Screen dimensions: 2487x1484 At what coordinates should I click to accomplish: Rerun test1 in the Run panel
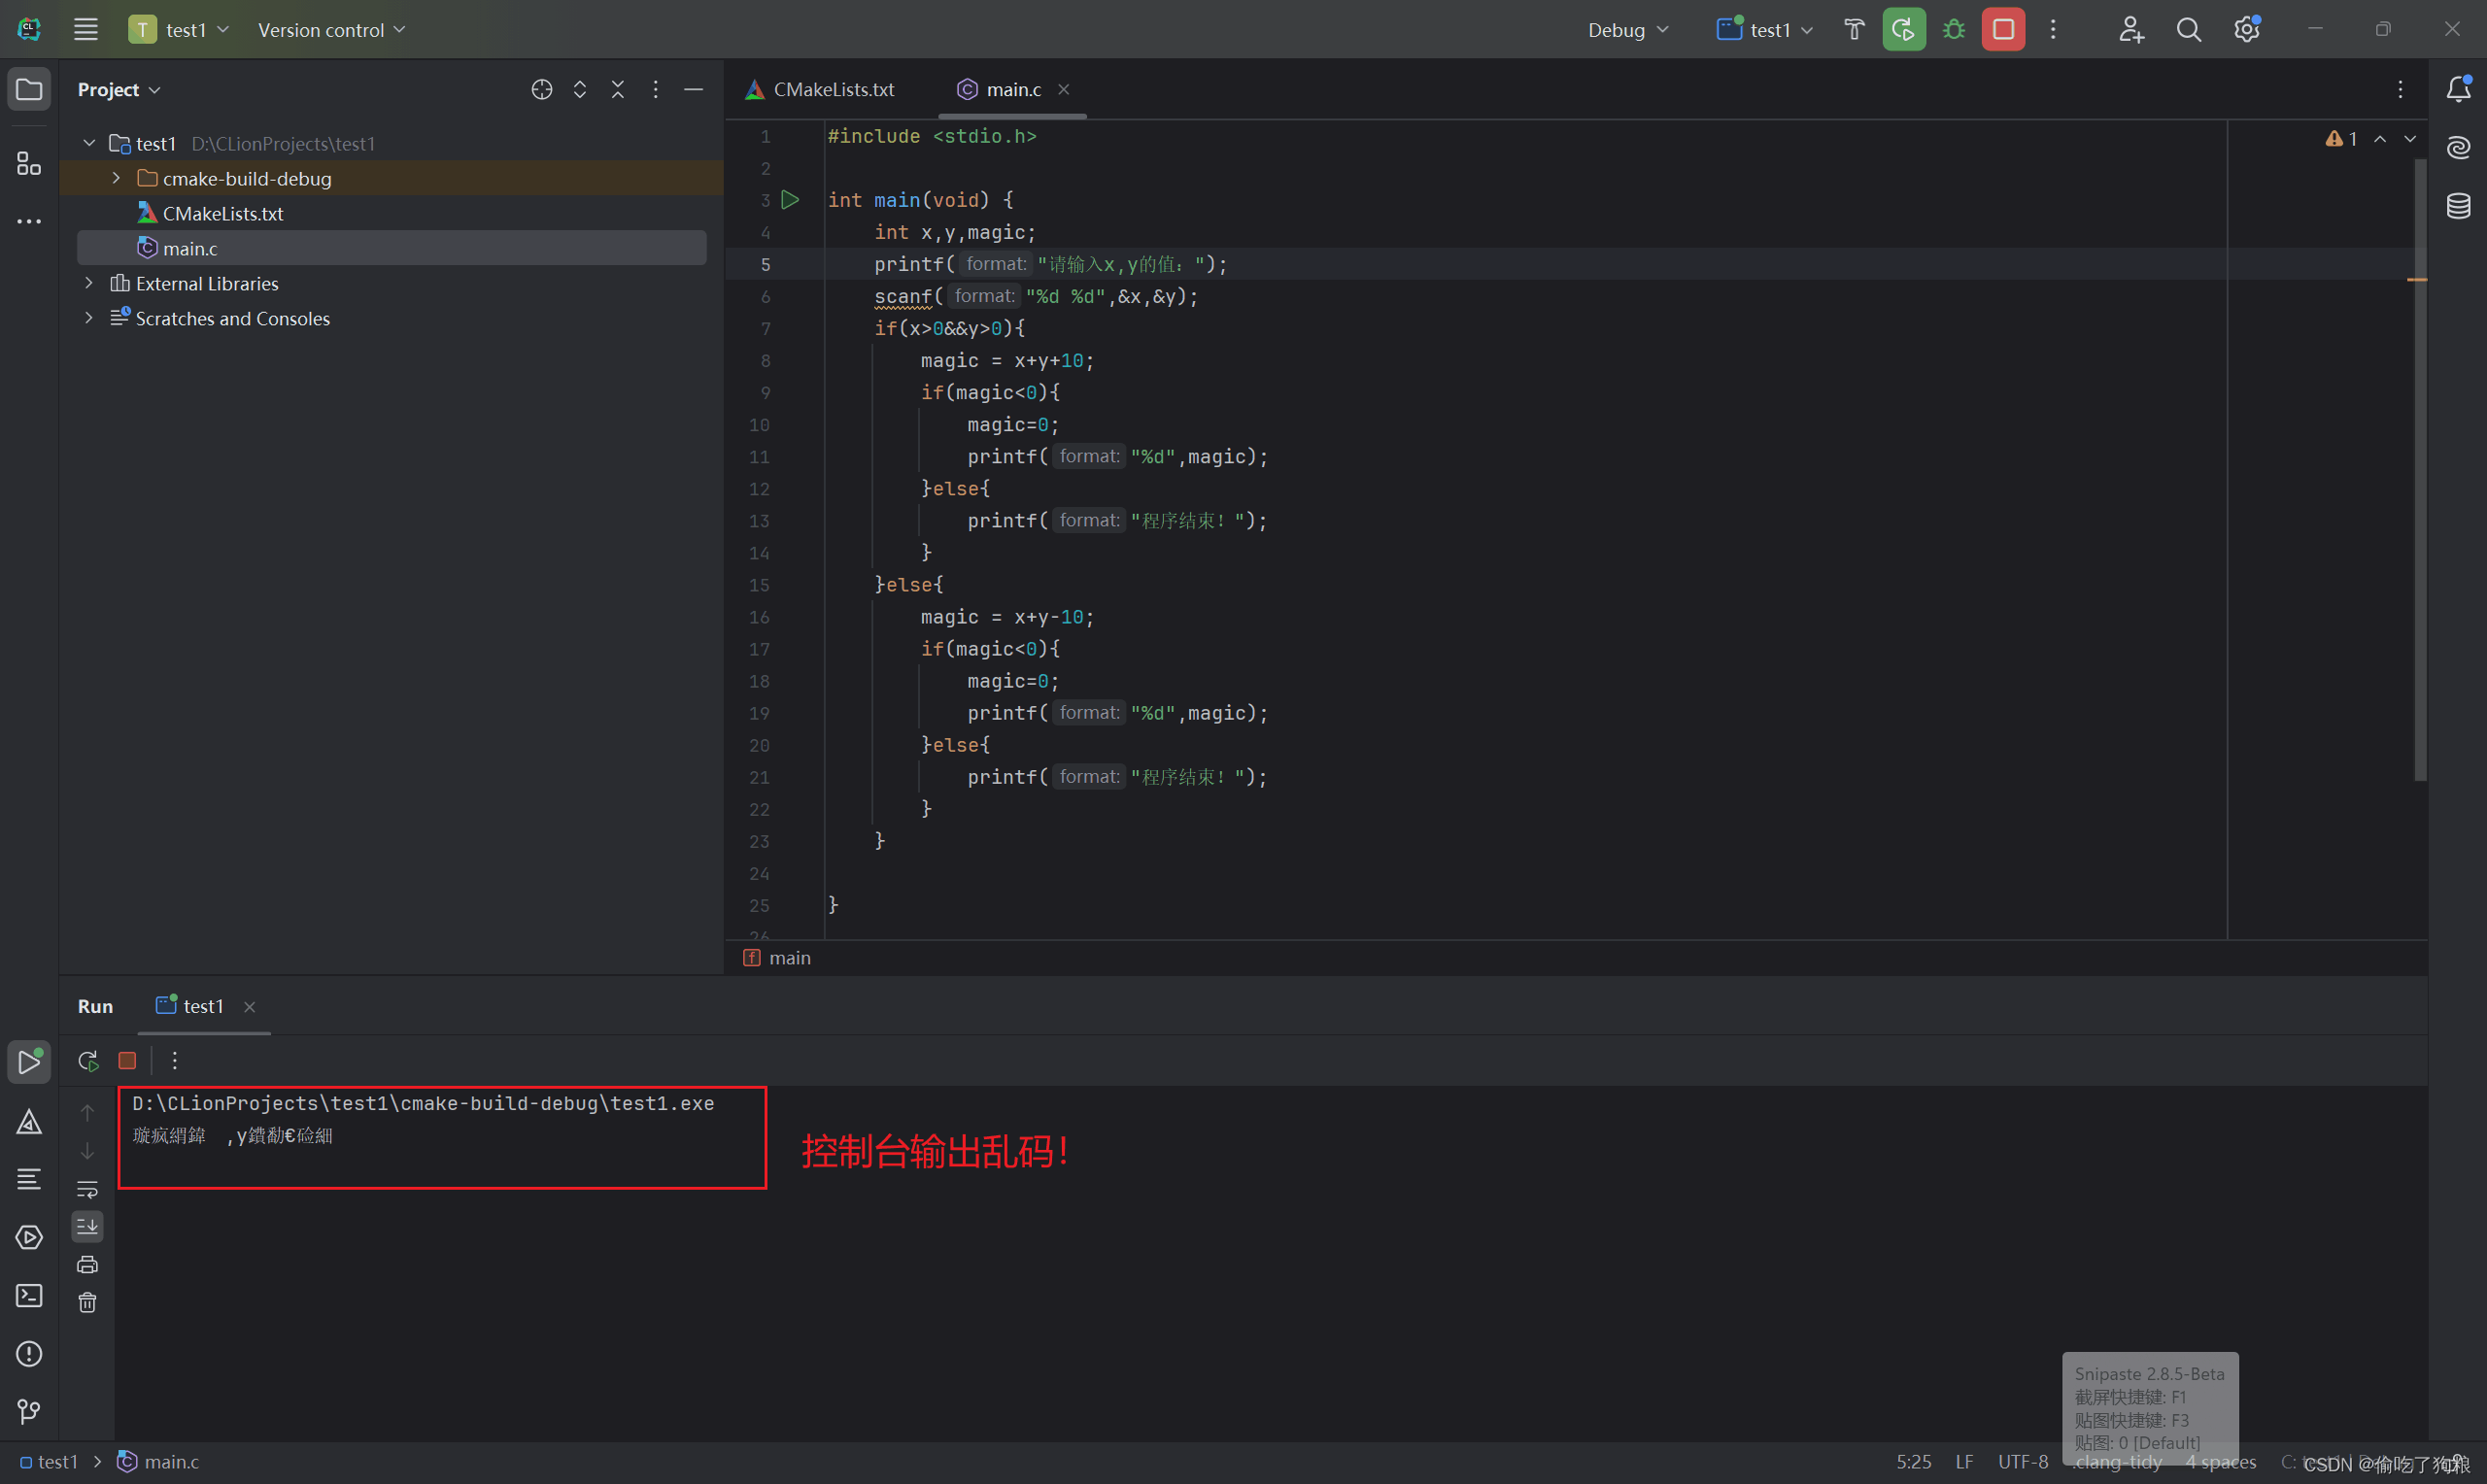(88, 1060)
